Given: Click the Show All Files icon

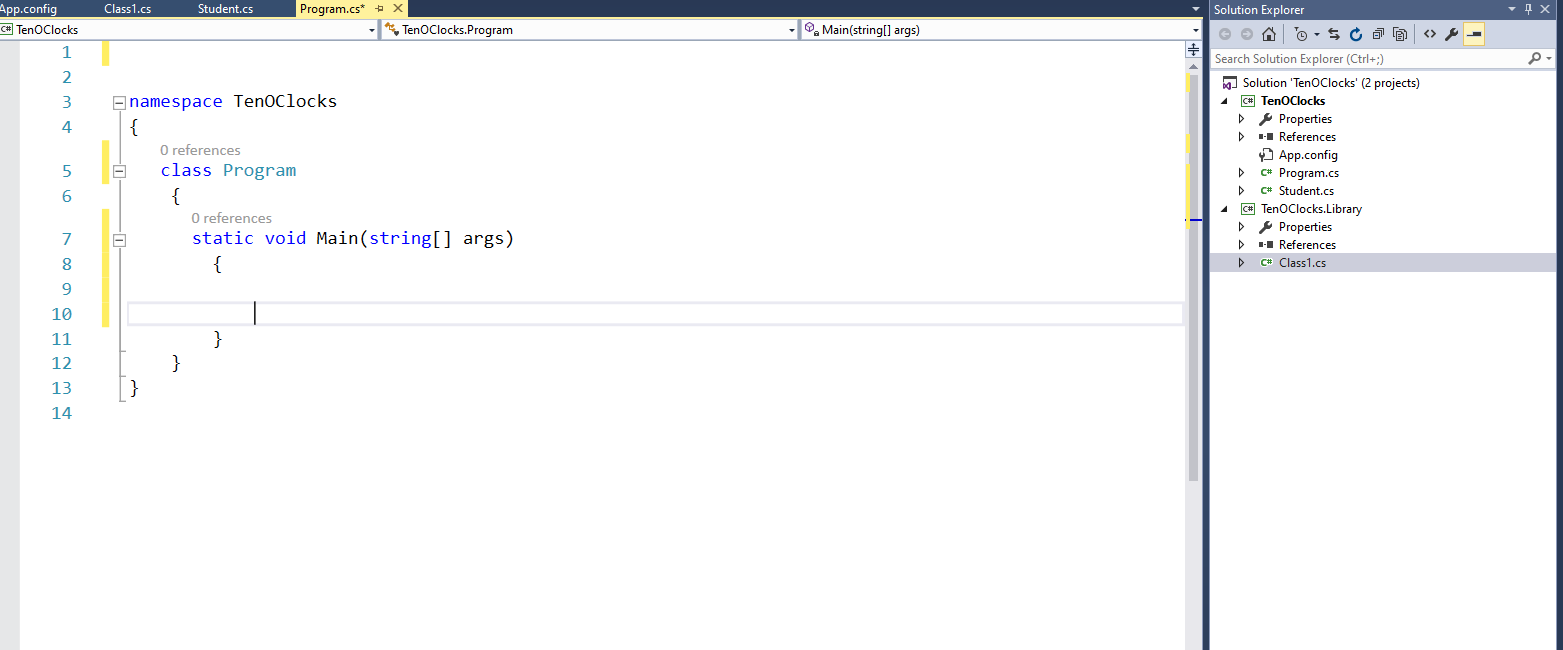Looking at the screenshot, I should coord(1400,33).
